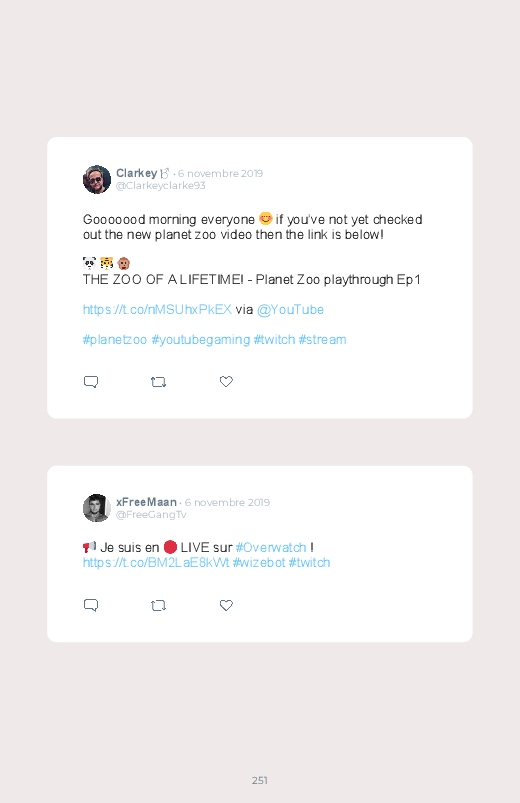520x803 pixels.
Task: Open the #stream hashtag
Action: tap(322, 340)
